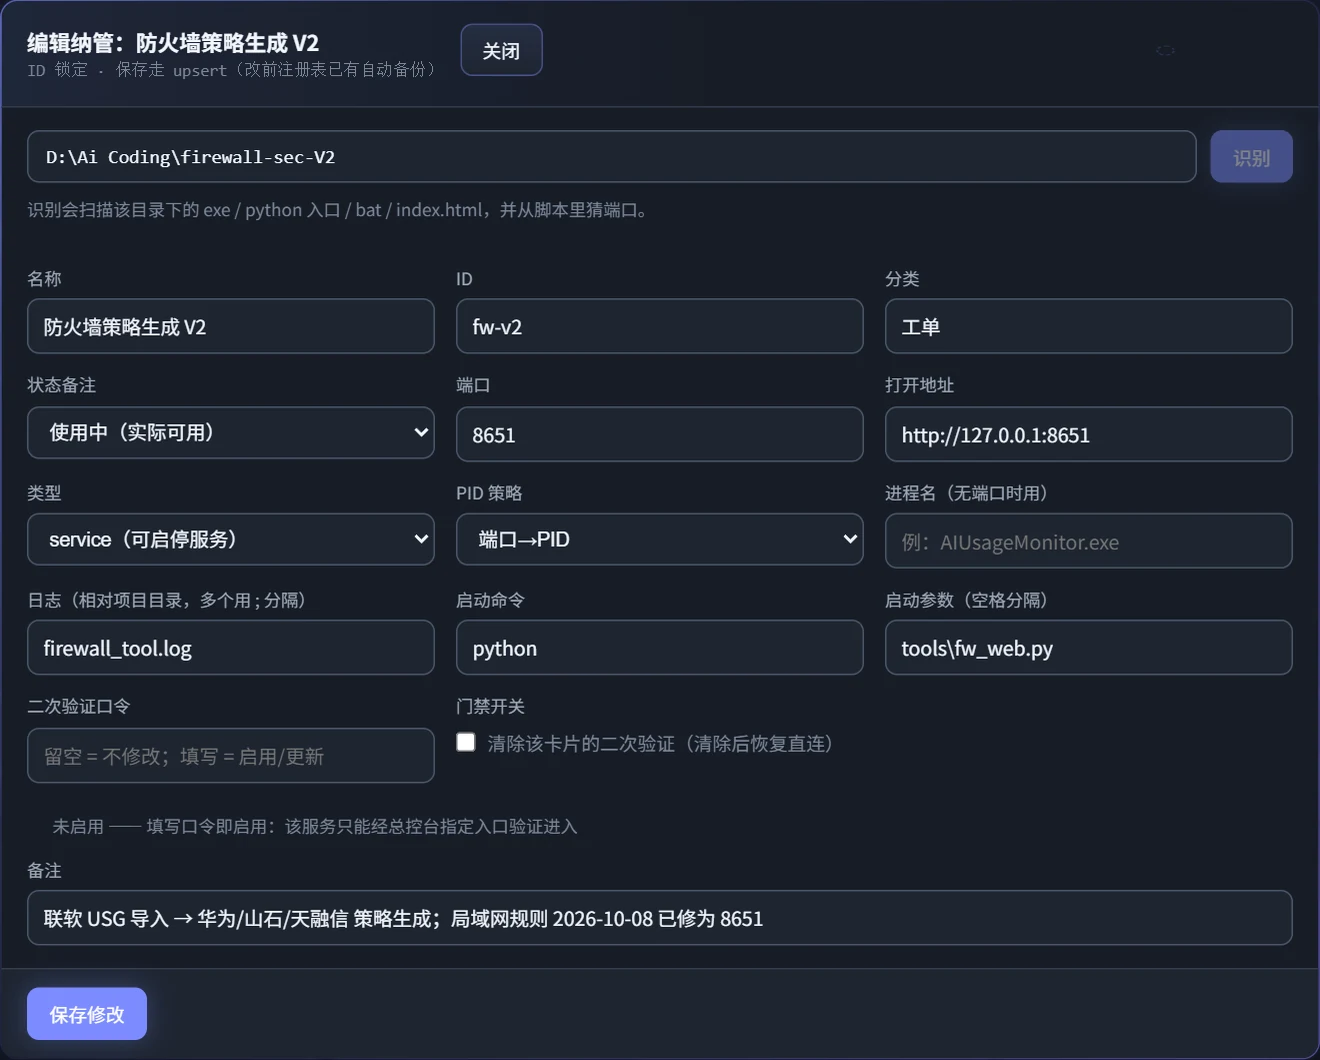Click the 日志 field firewall_tool.log
The width and height of the screenshot is (1320, 1060).
tap(231, 647)
